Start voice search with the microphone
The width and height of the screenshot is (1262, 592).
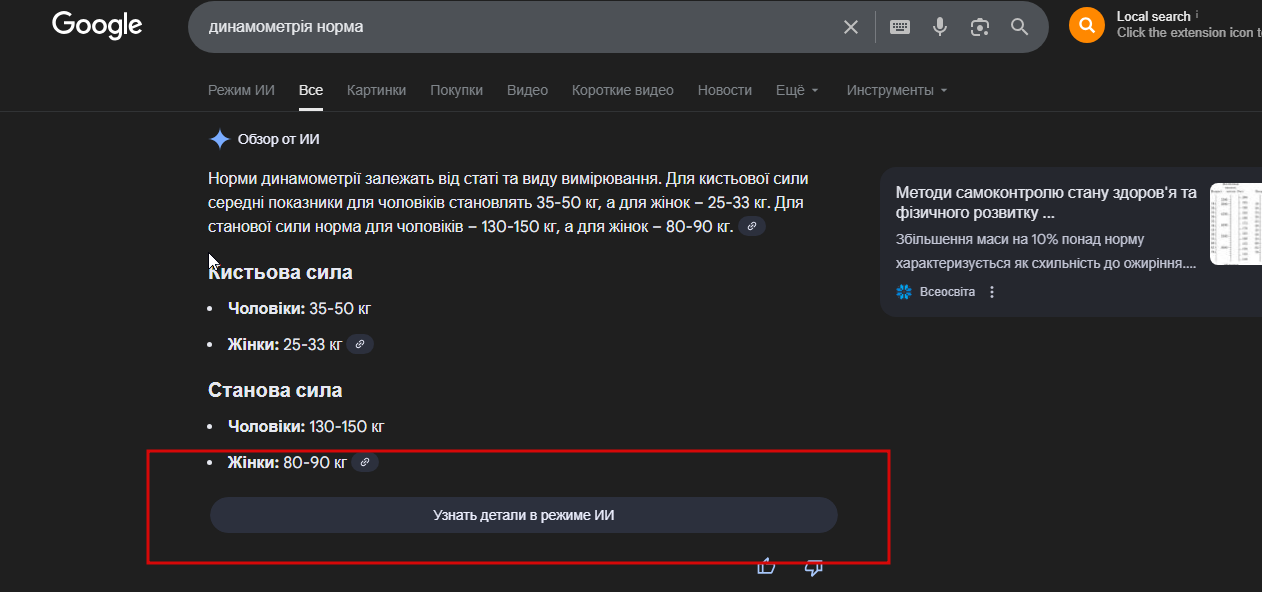pyautogui.click(x=940, y=27)
